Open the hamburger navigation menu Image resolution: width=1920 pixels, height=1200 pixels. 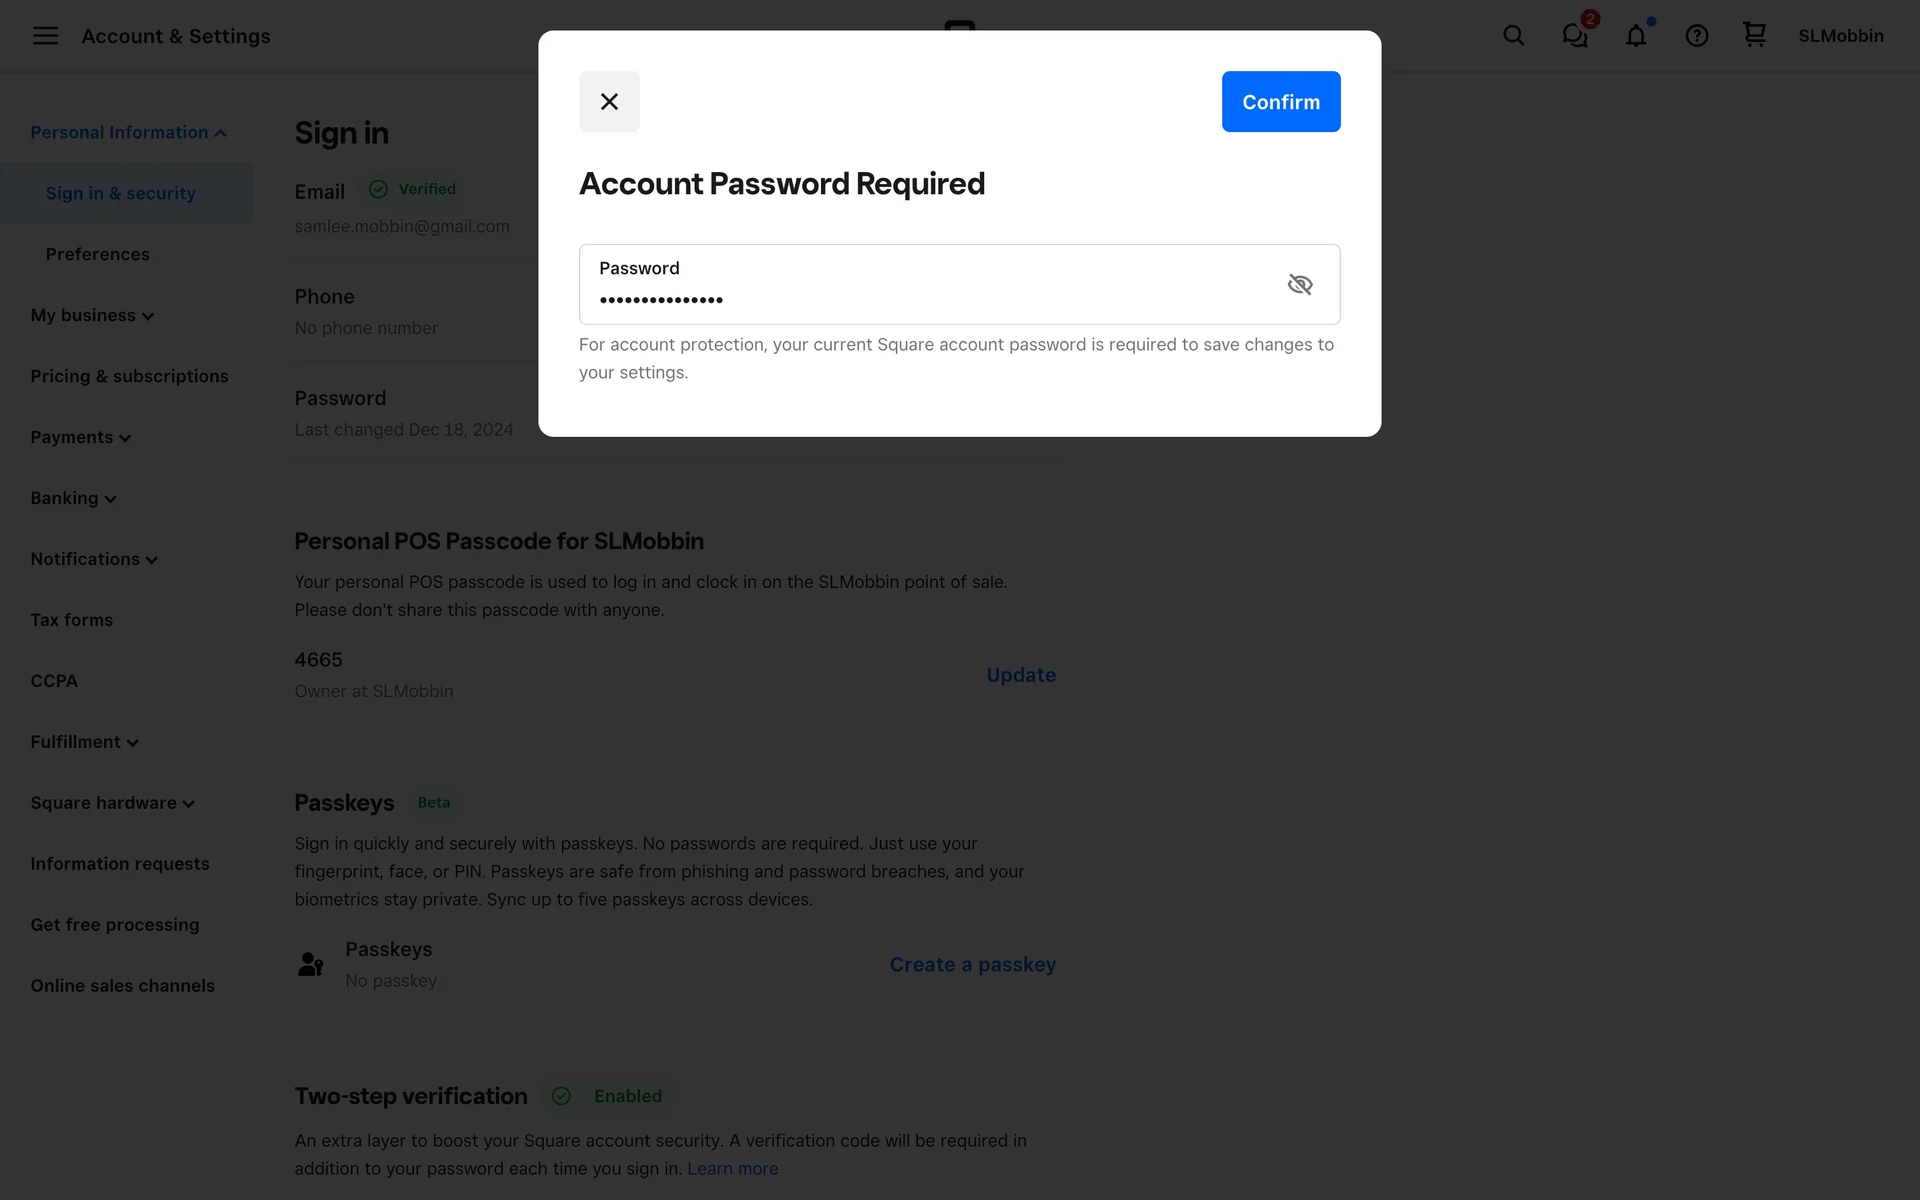click(x=45, y=36)
